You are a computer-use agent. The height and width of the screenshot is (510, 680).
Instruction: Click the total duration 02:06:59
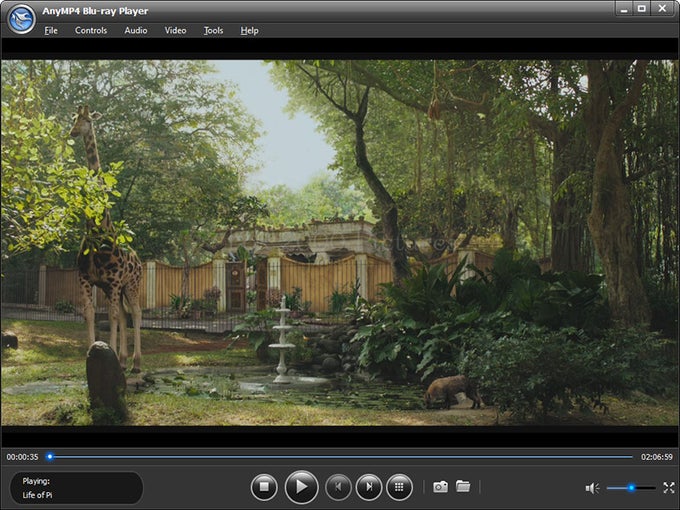click(x=657, y=457)
